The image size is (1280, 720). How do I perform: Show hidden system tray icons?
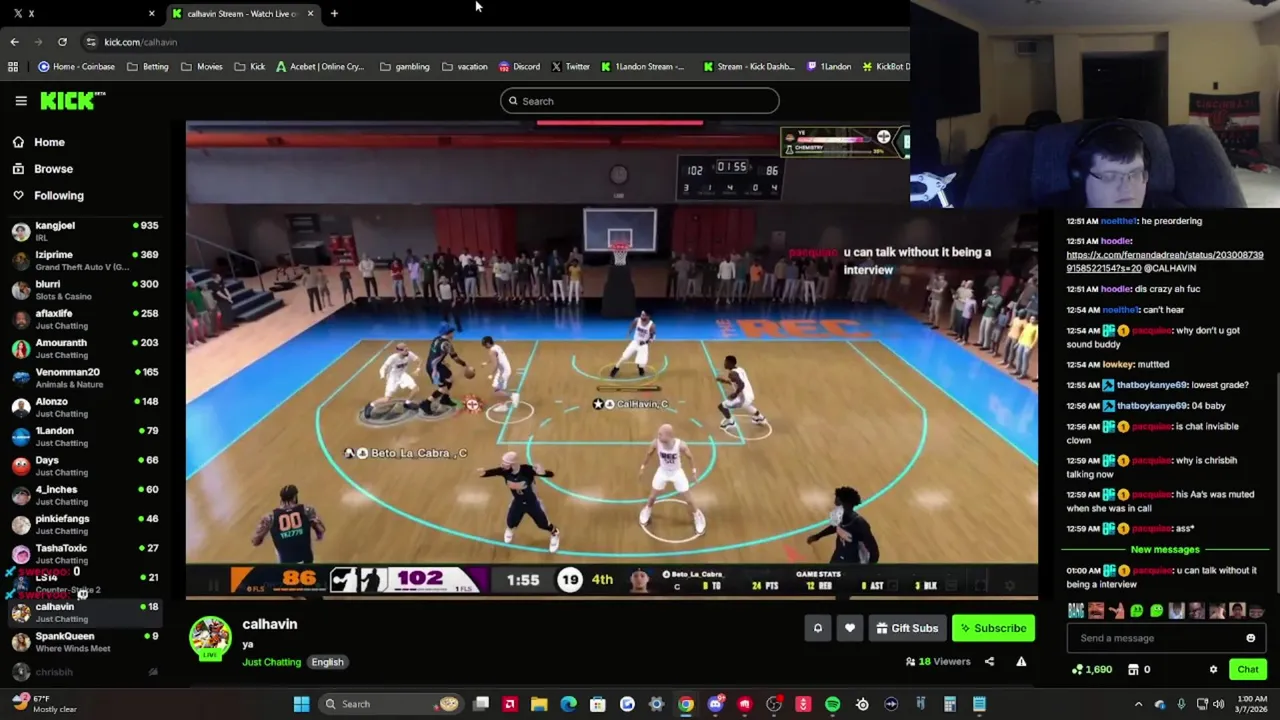point(1138,704)
